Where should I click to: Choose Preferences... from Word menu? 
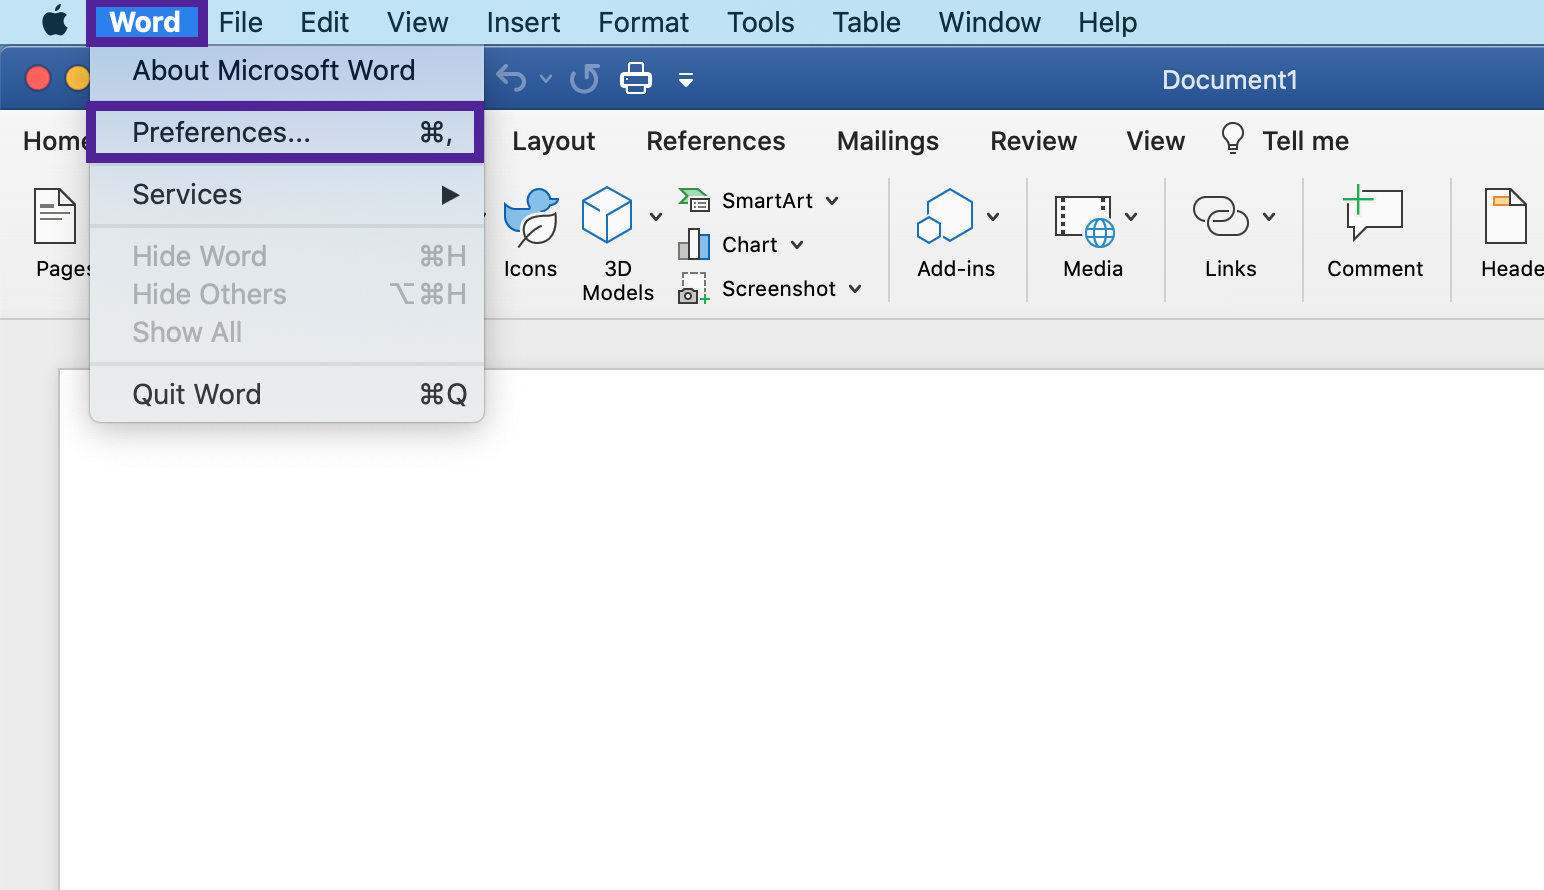pyautogui.click(x=287, y=132)
